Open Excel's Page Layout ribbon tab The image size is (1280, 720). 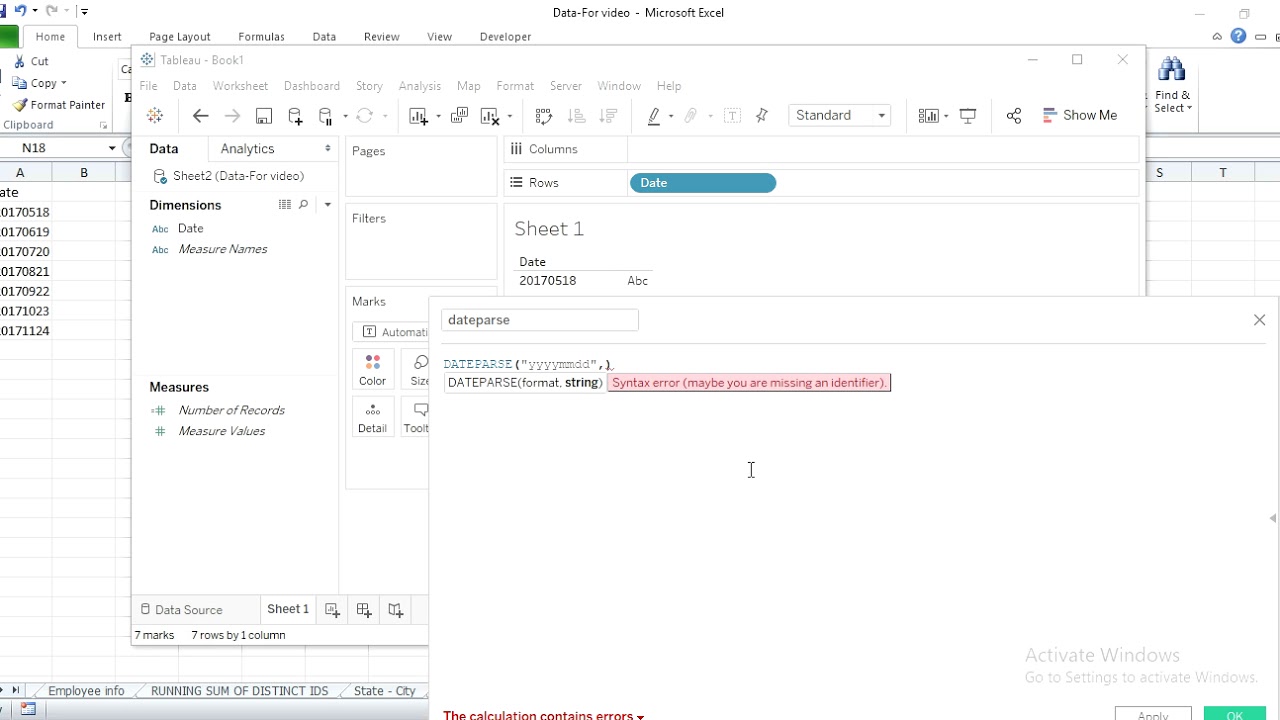[x=180, y=37]
